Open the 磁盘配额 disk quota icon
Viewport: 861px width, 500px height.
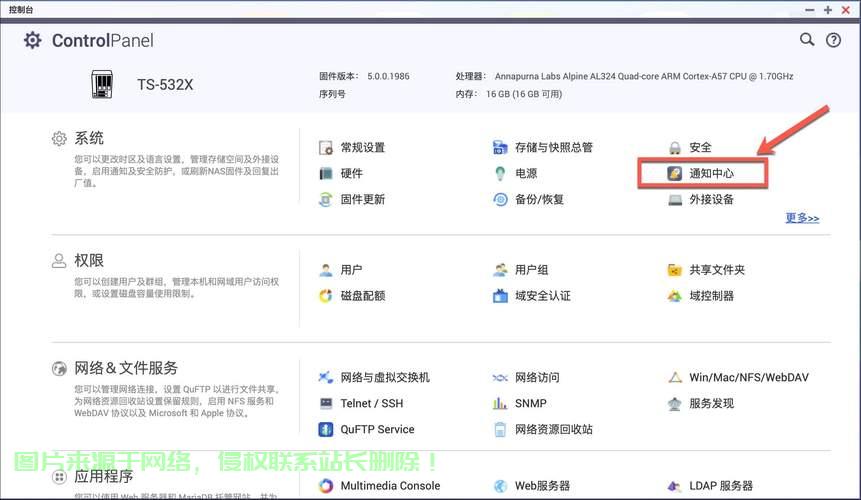pos(326,296)
